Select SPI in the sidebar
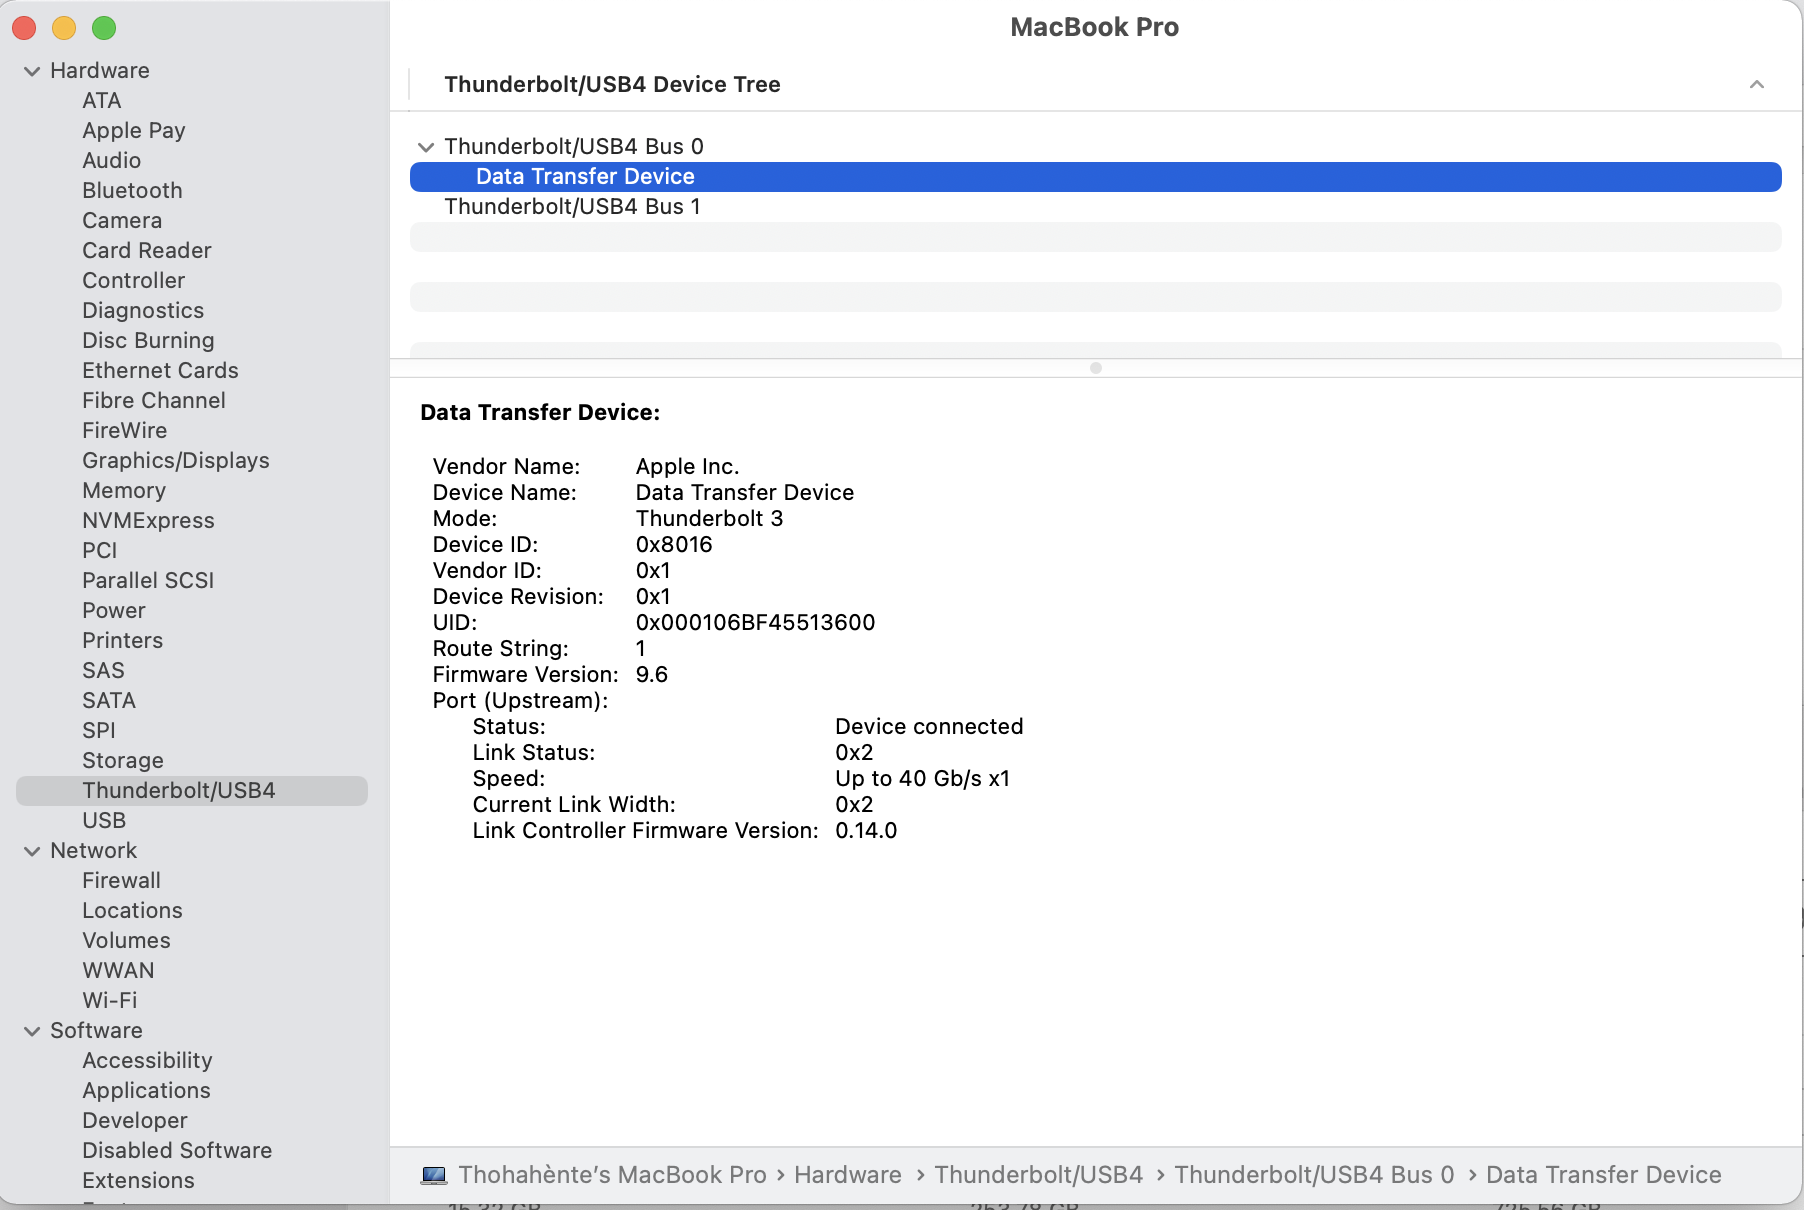Viewport: 1804px width, 1210px height. 99,731
